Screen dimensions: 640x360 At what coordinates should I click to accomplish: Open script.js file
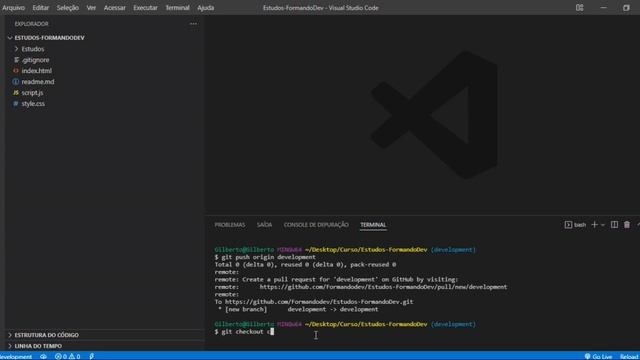[x=32, y=93]
